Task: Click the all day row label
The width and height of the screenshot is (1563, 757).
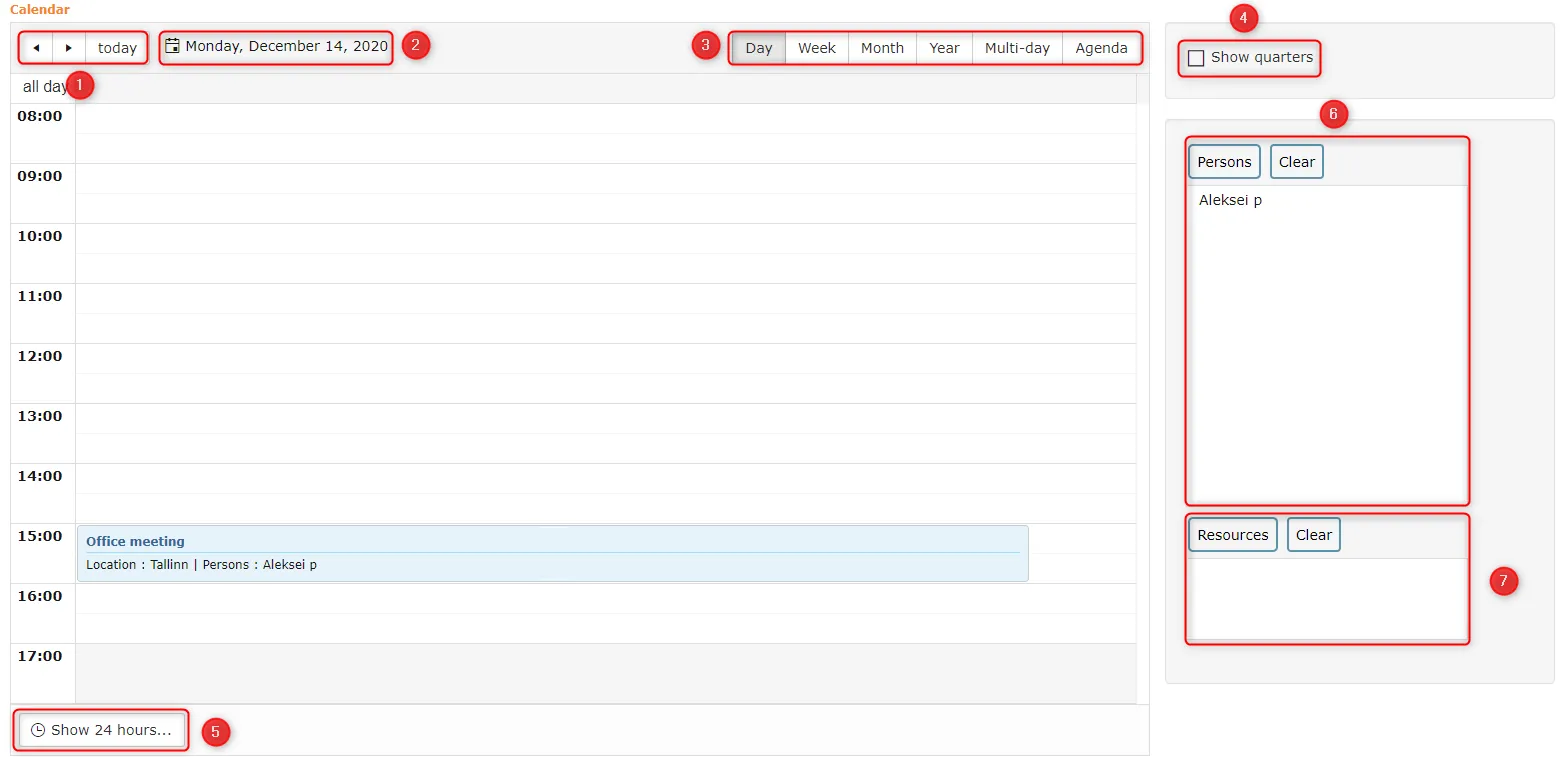Action: 45,87
